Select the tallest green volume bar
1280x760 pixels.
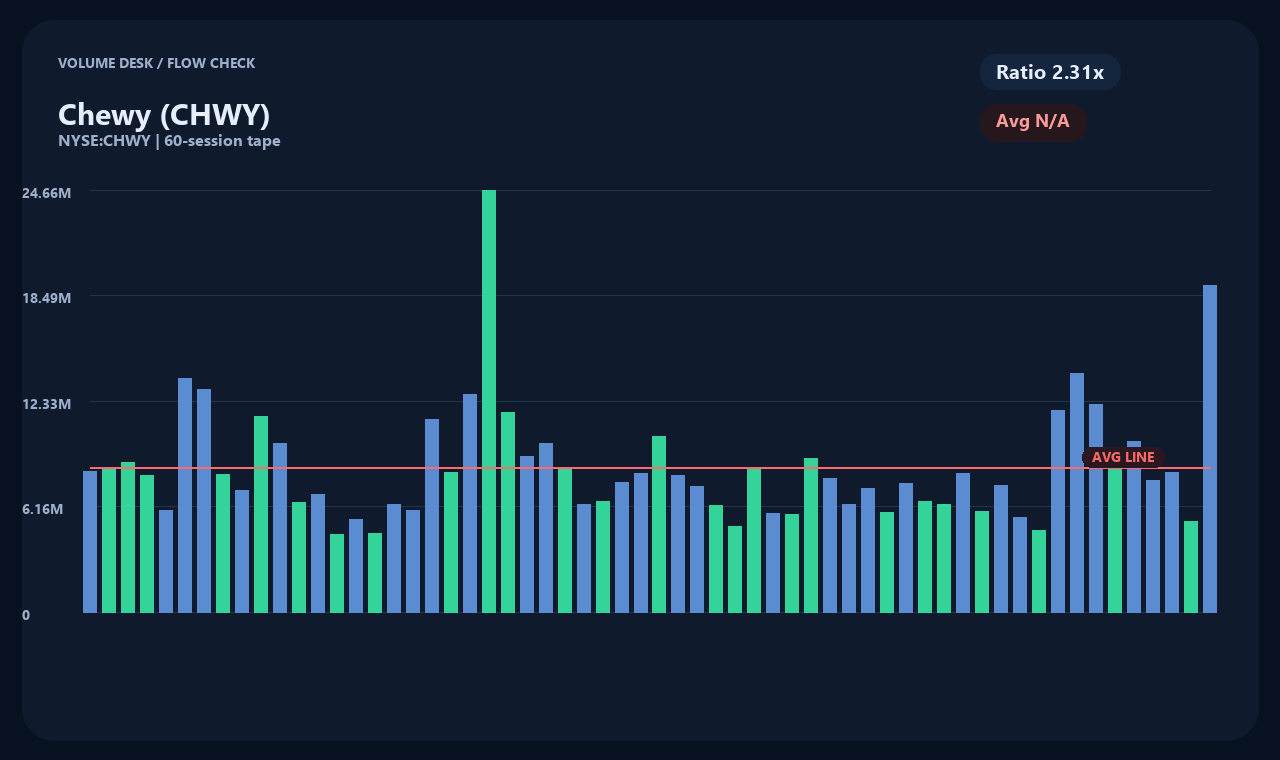(489, 401)
